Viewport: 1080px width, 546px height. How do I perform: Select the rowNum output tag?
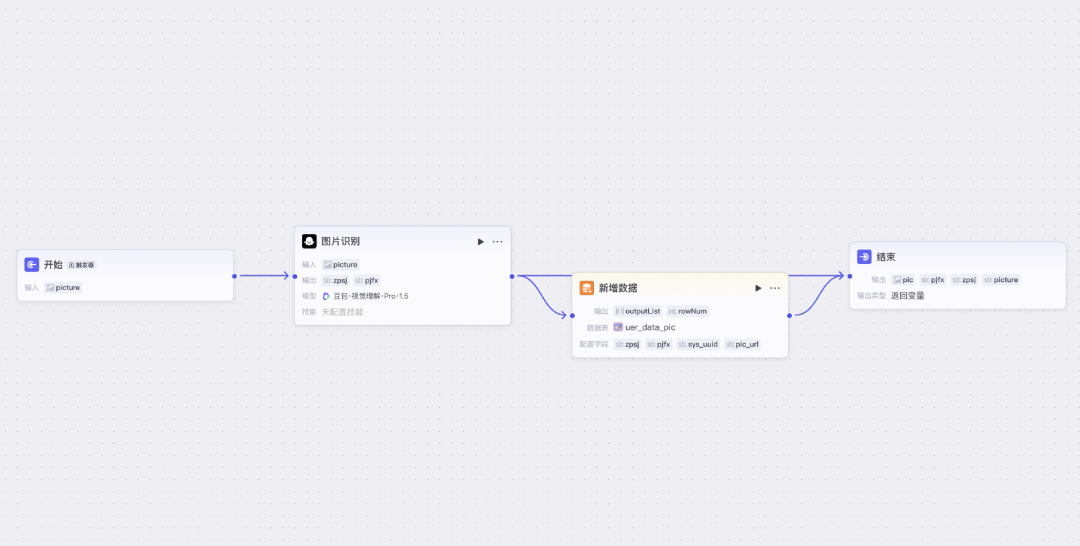(687, 311)
